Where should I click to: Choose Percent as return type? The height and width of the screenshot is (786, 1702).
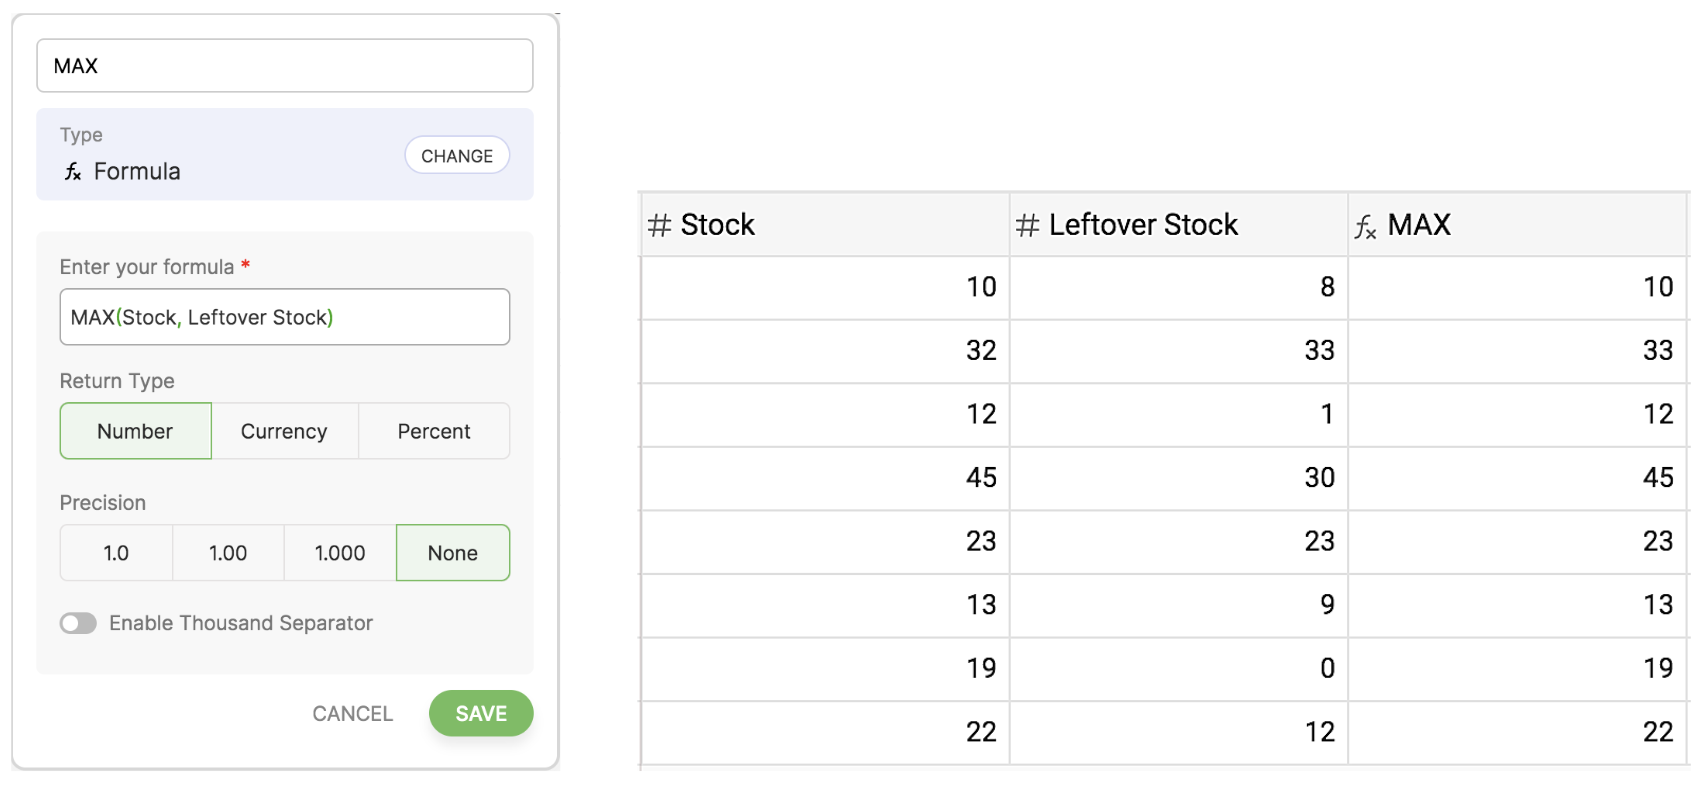tap(434, 431)
